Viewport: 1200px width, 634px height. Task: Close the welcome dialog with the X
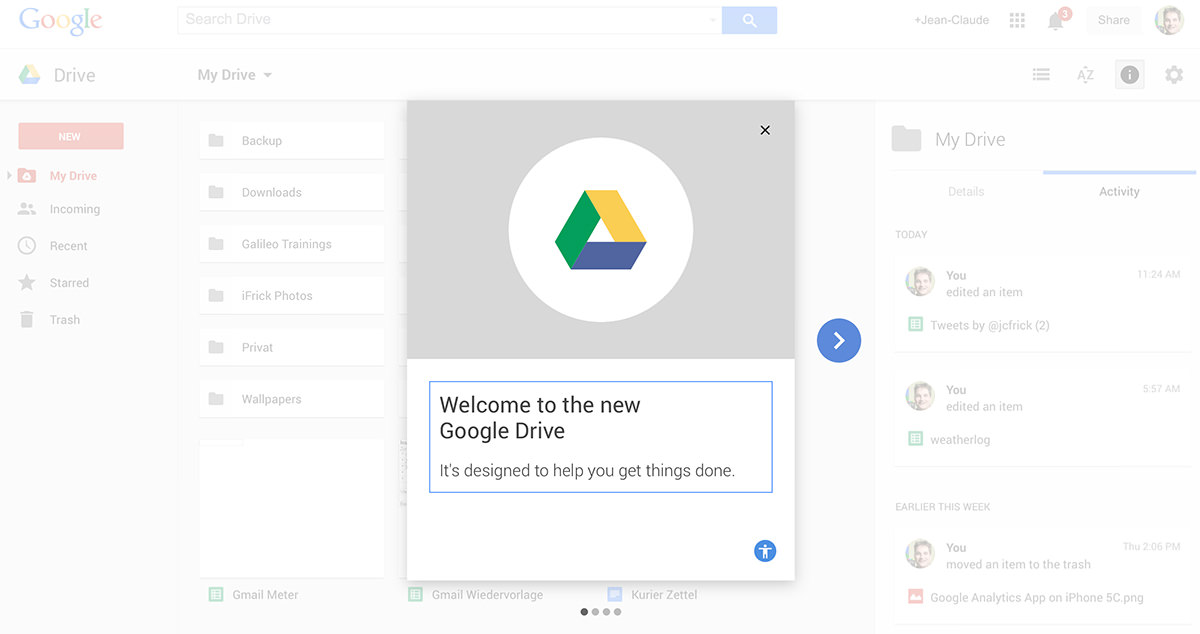(765, 130)
